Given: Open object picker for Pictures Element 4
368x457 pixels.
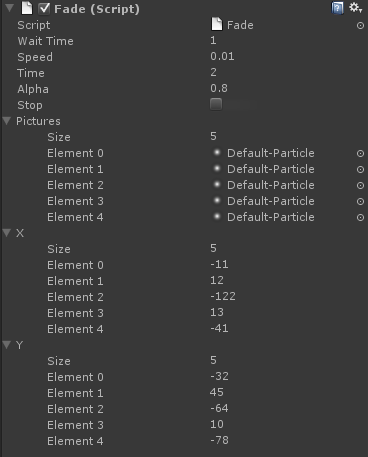Looking at the screenshot, I should (360, 217).
